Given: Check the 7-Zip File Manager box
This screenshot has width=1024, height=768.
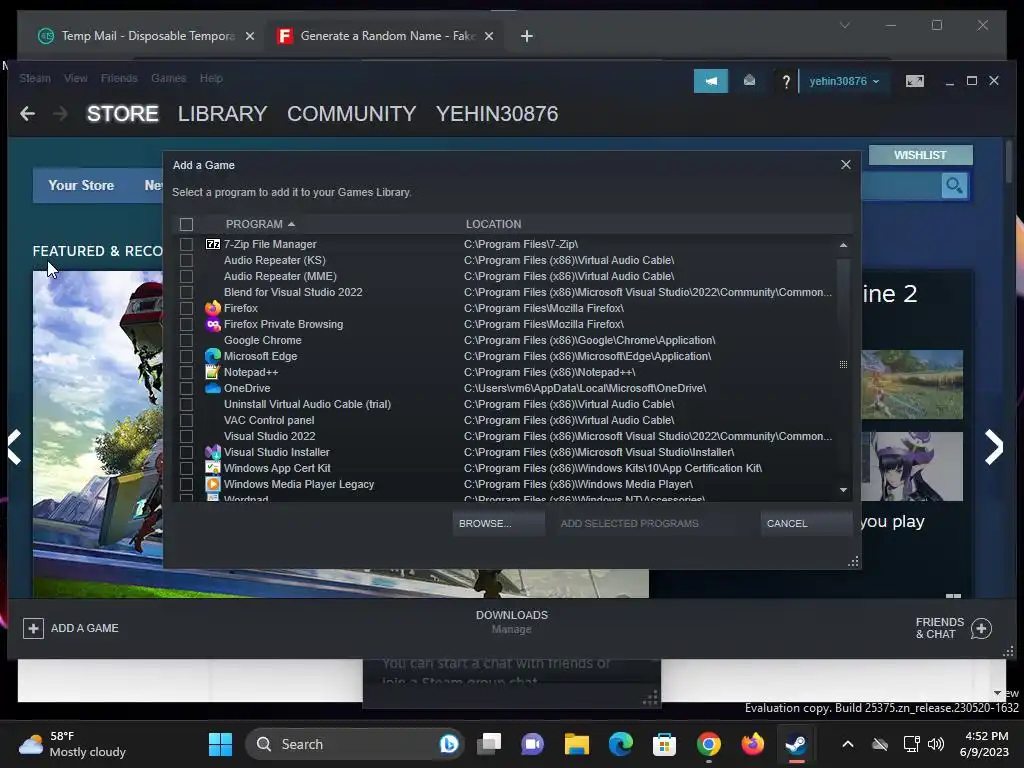Looking at the screenshot, I should click(186, 244).
